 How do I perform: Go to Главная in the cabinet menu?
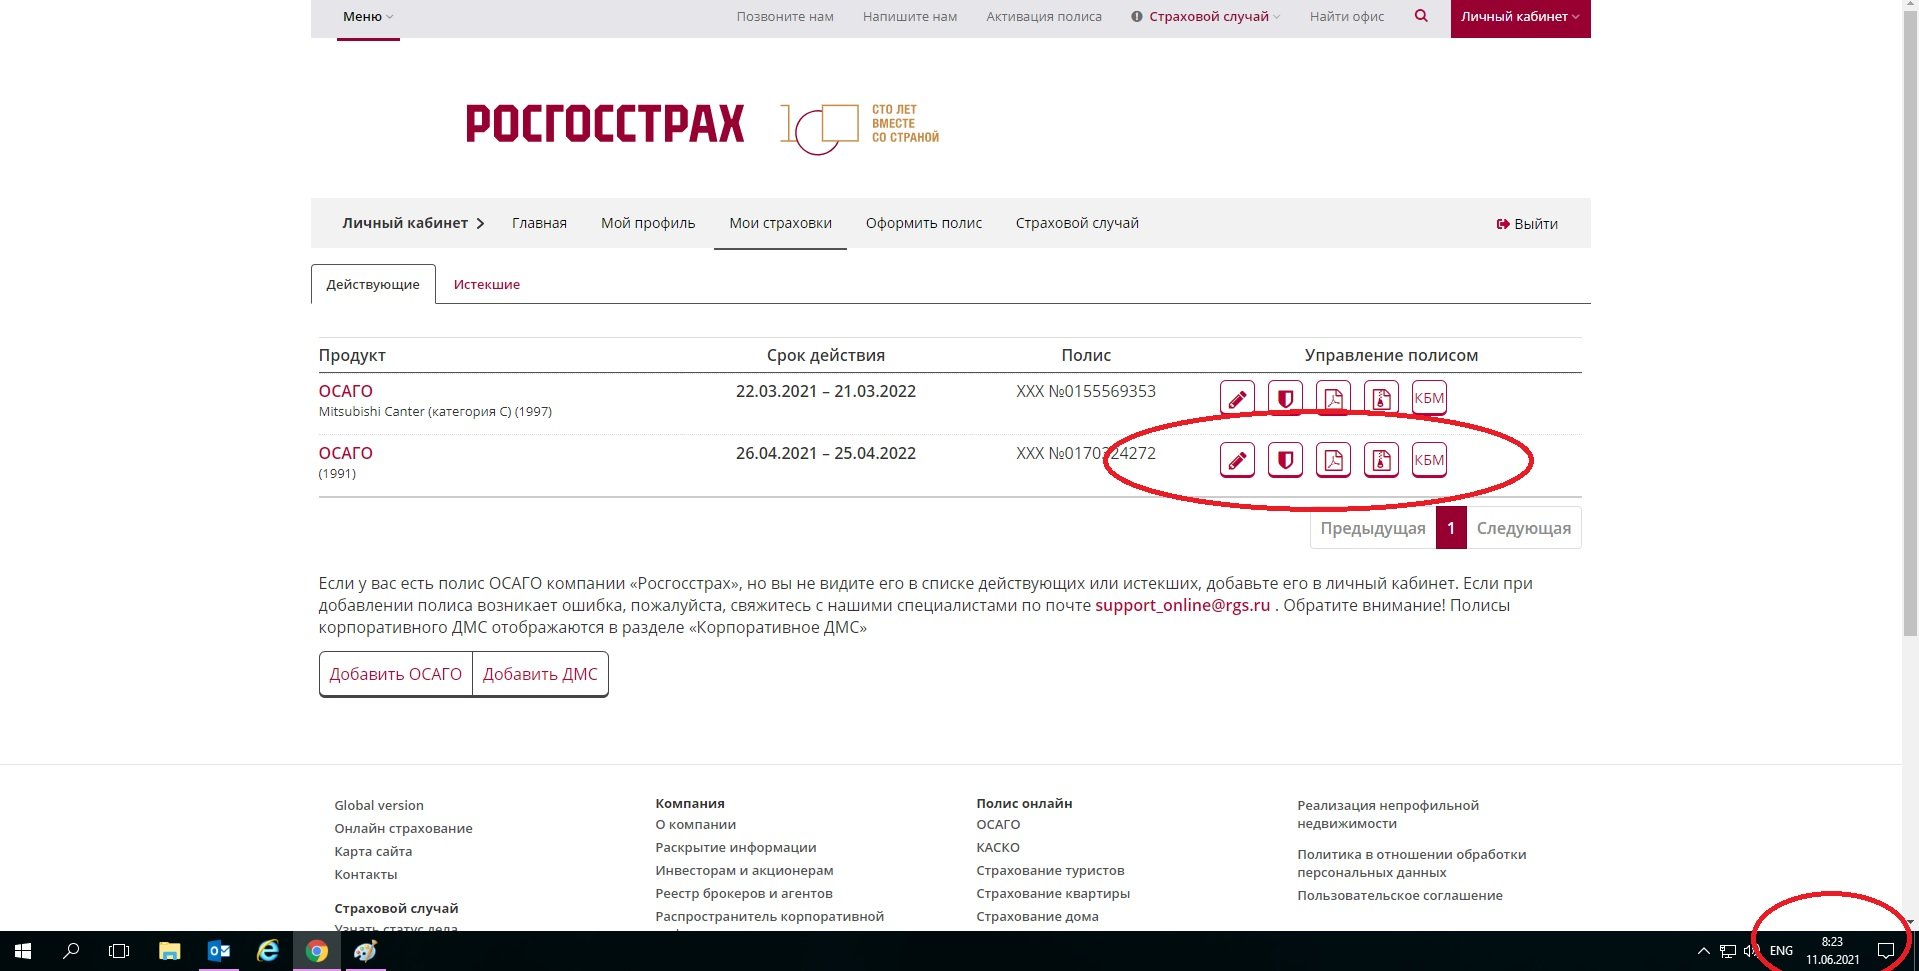(539, 223)
